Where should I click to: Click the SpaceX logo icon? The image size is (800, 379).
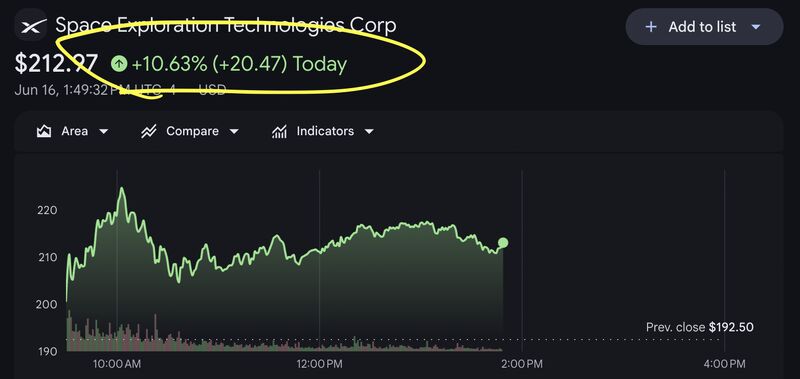coord(31,24)
